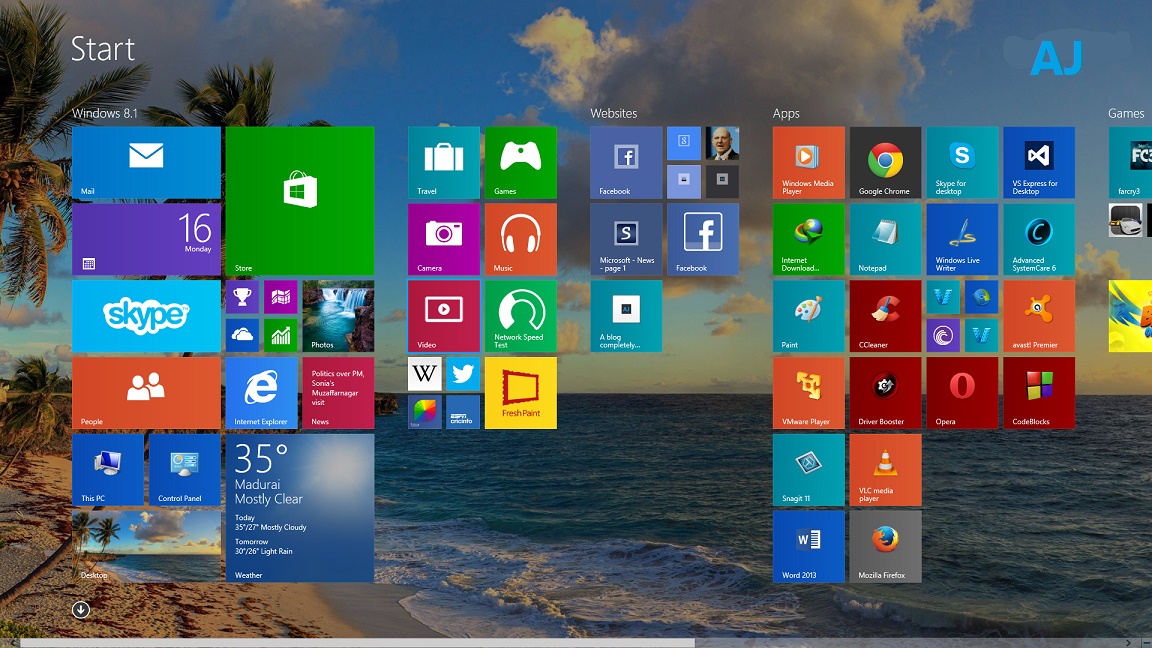Launch Windows Media Player tile
1152x648 pixels.
coord(808,162)
